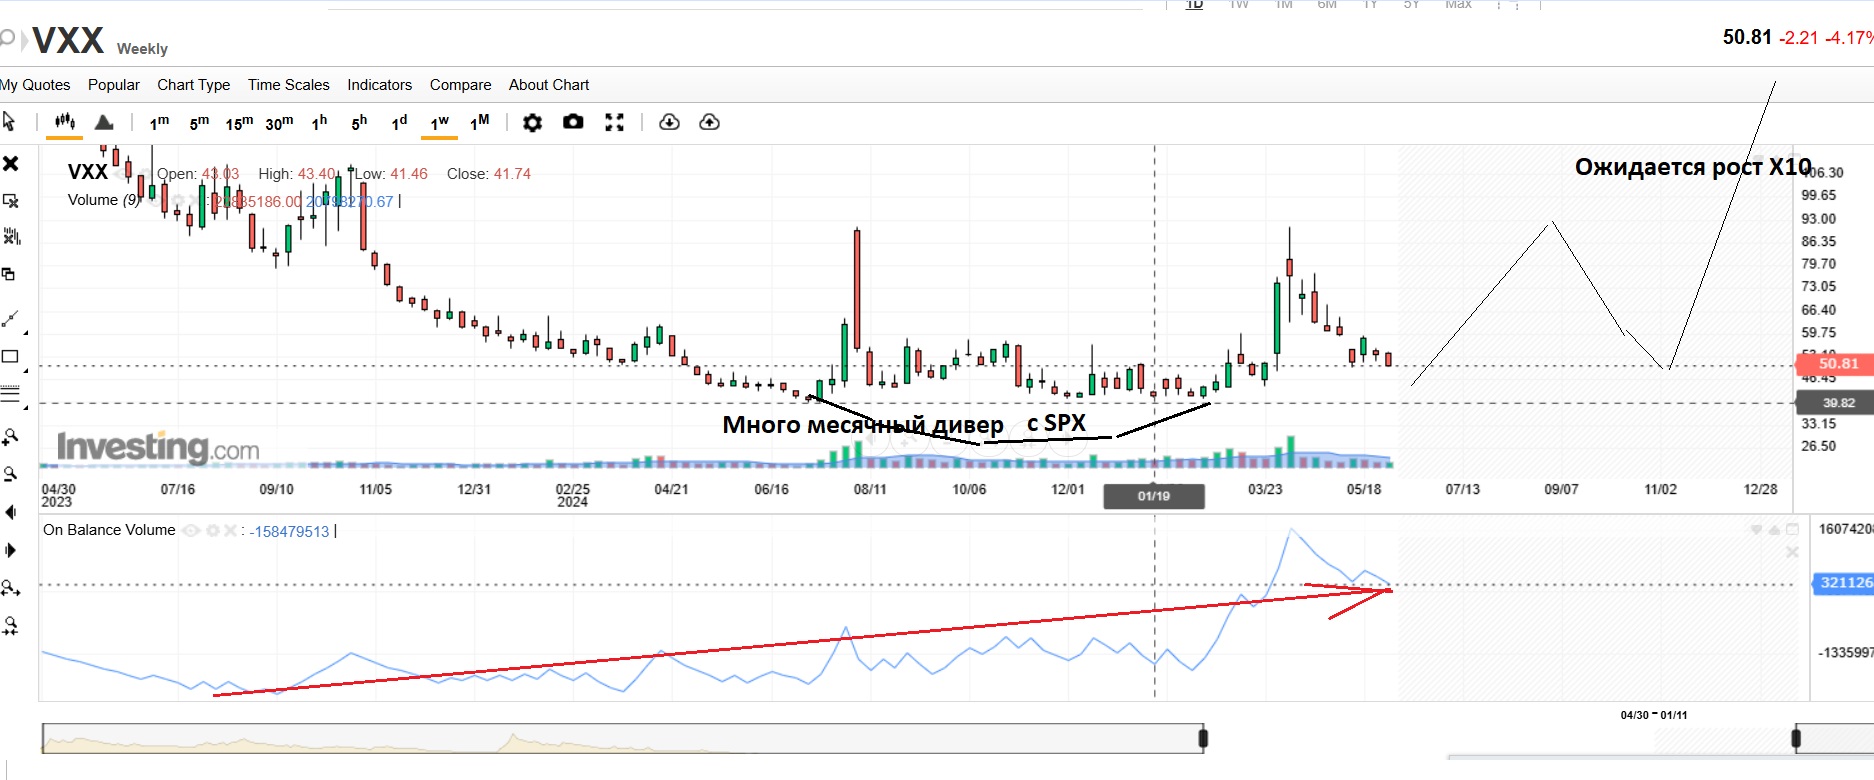Open chart settings gear icon
The height and width of the screenshot is (780, 1874).
click(532, 122)
